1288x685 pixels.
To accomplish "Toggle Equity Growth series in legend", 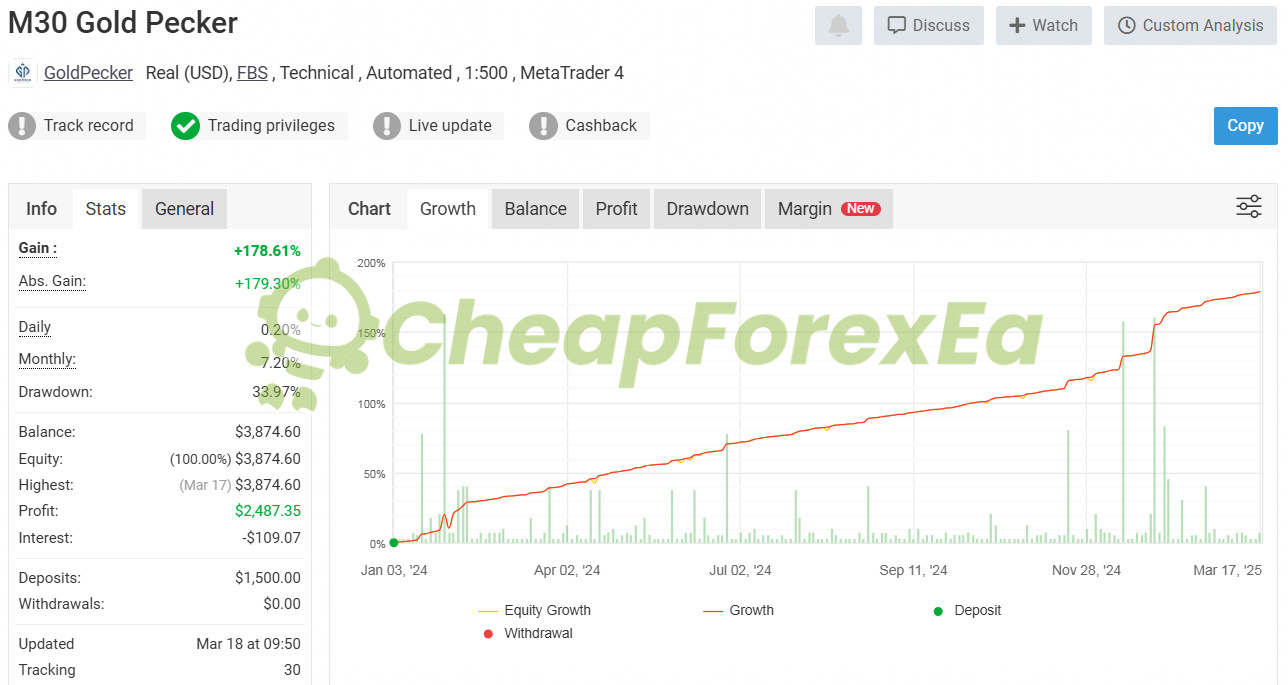I will [534, 610].
